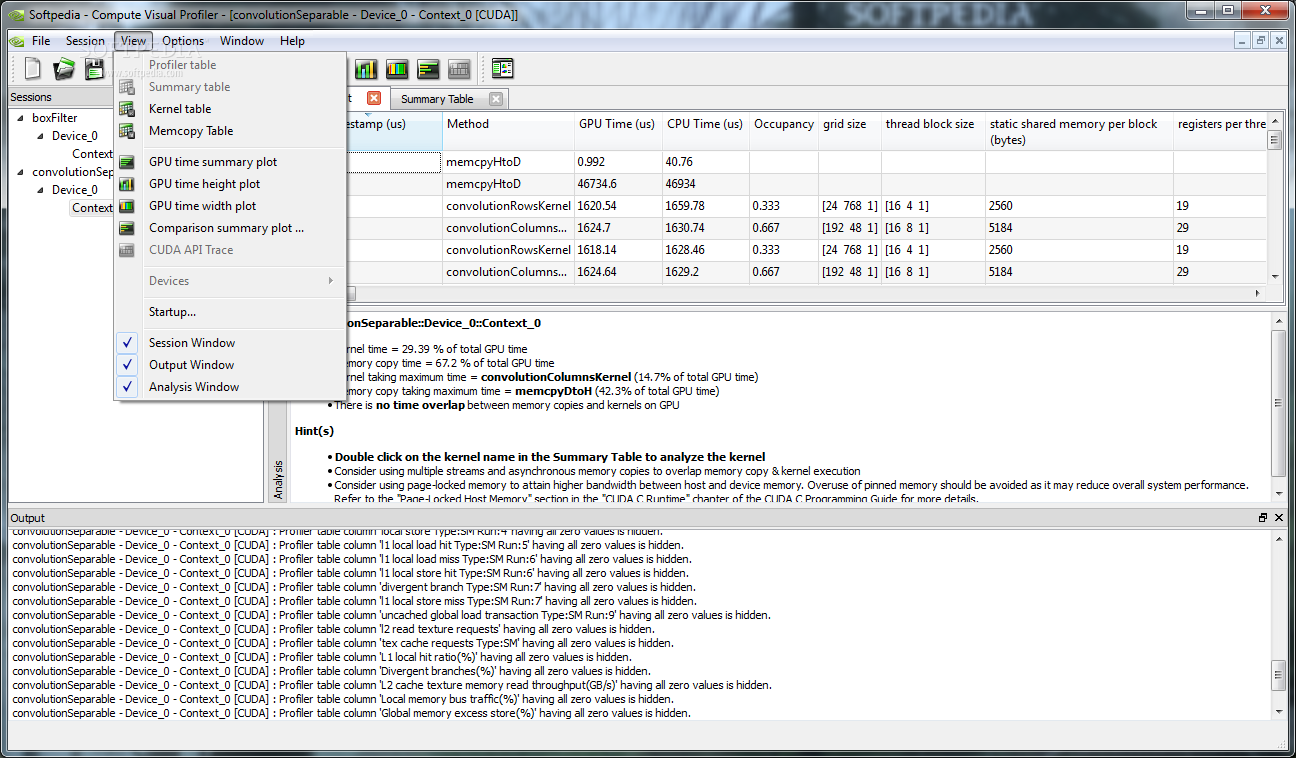This screenshot has height=758, width=1296.
Task: Click the icon beside Kernel table
Action: click(x=127, y=109)
